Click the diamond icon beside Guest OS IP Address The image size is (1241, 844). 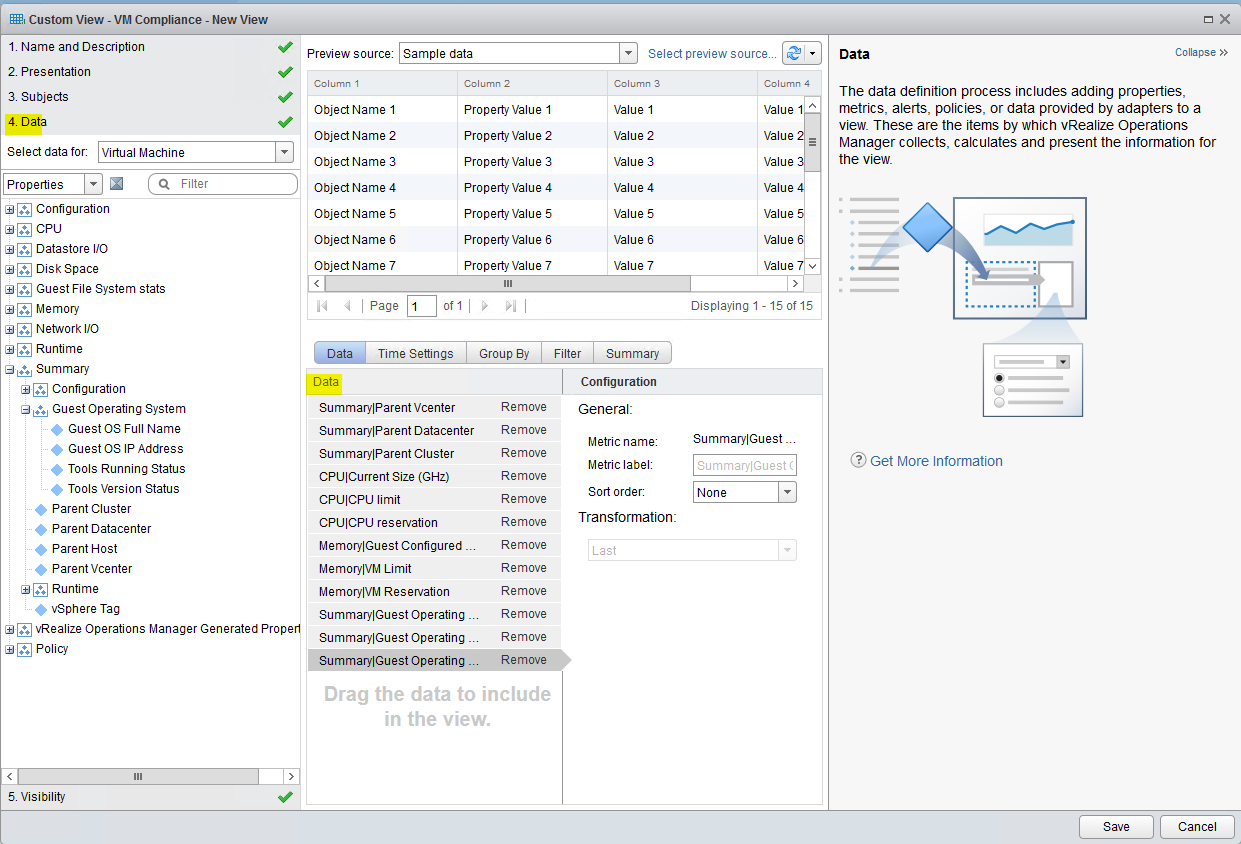(x=57, y=449)
